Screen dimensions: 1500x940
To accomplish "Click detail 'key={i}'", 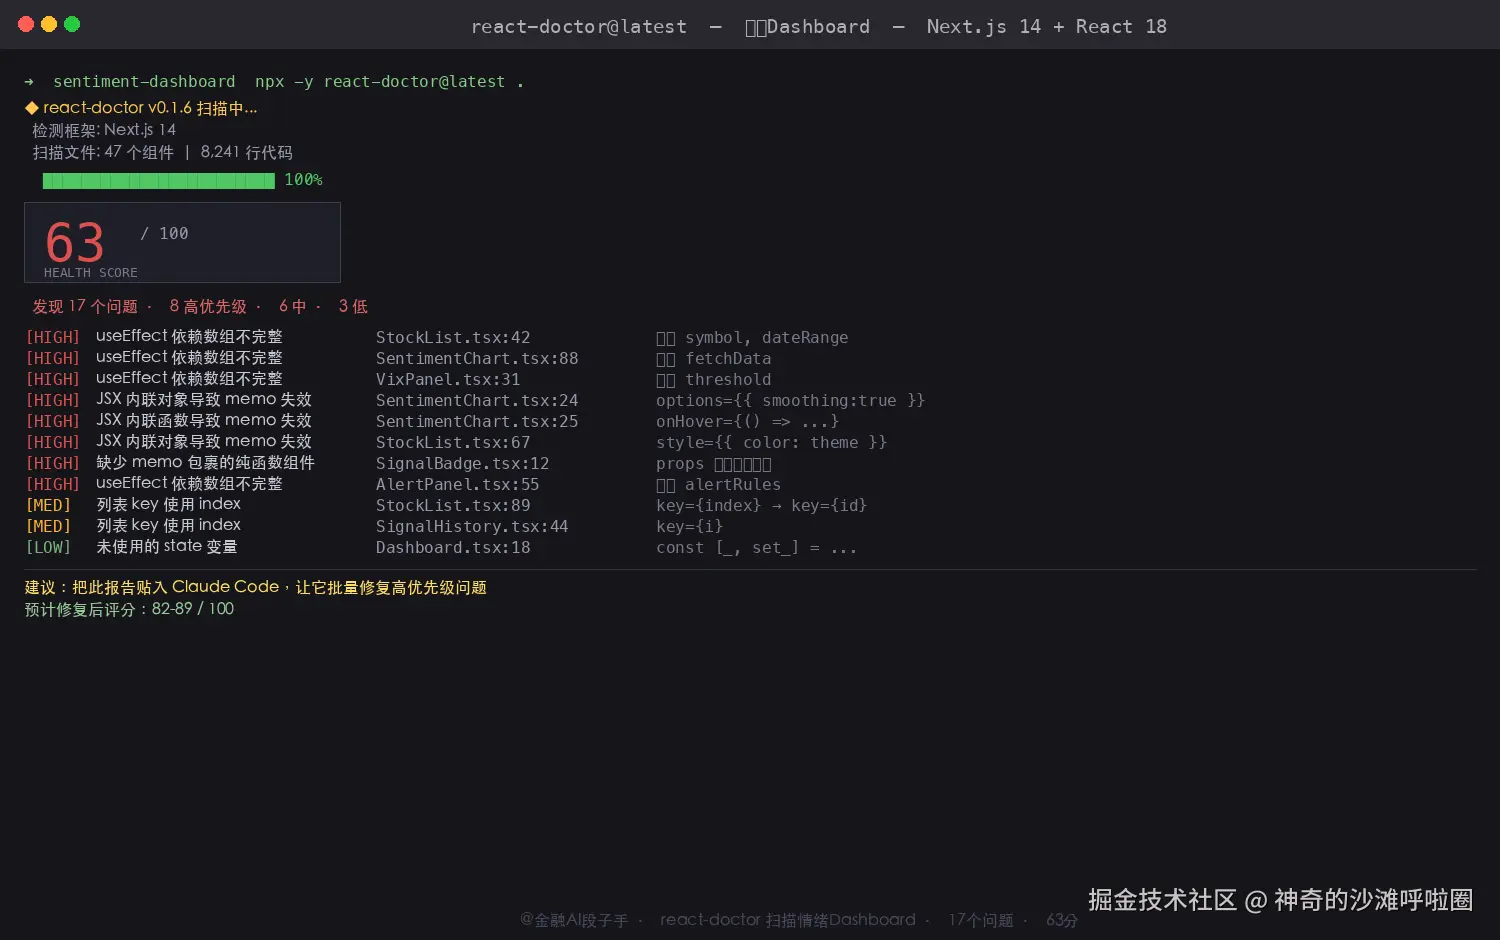I will [689, 527].
